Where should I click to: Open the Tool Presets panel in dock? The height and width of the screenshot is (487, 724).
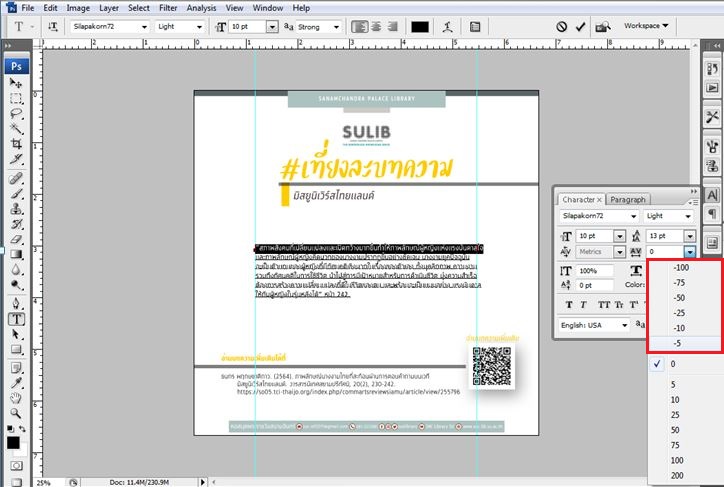[712, 117]
